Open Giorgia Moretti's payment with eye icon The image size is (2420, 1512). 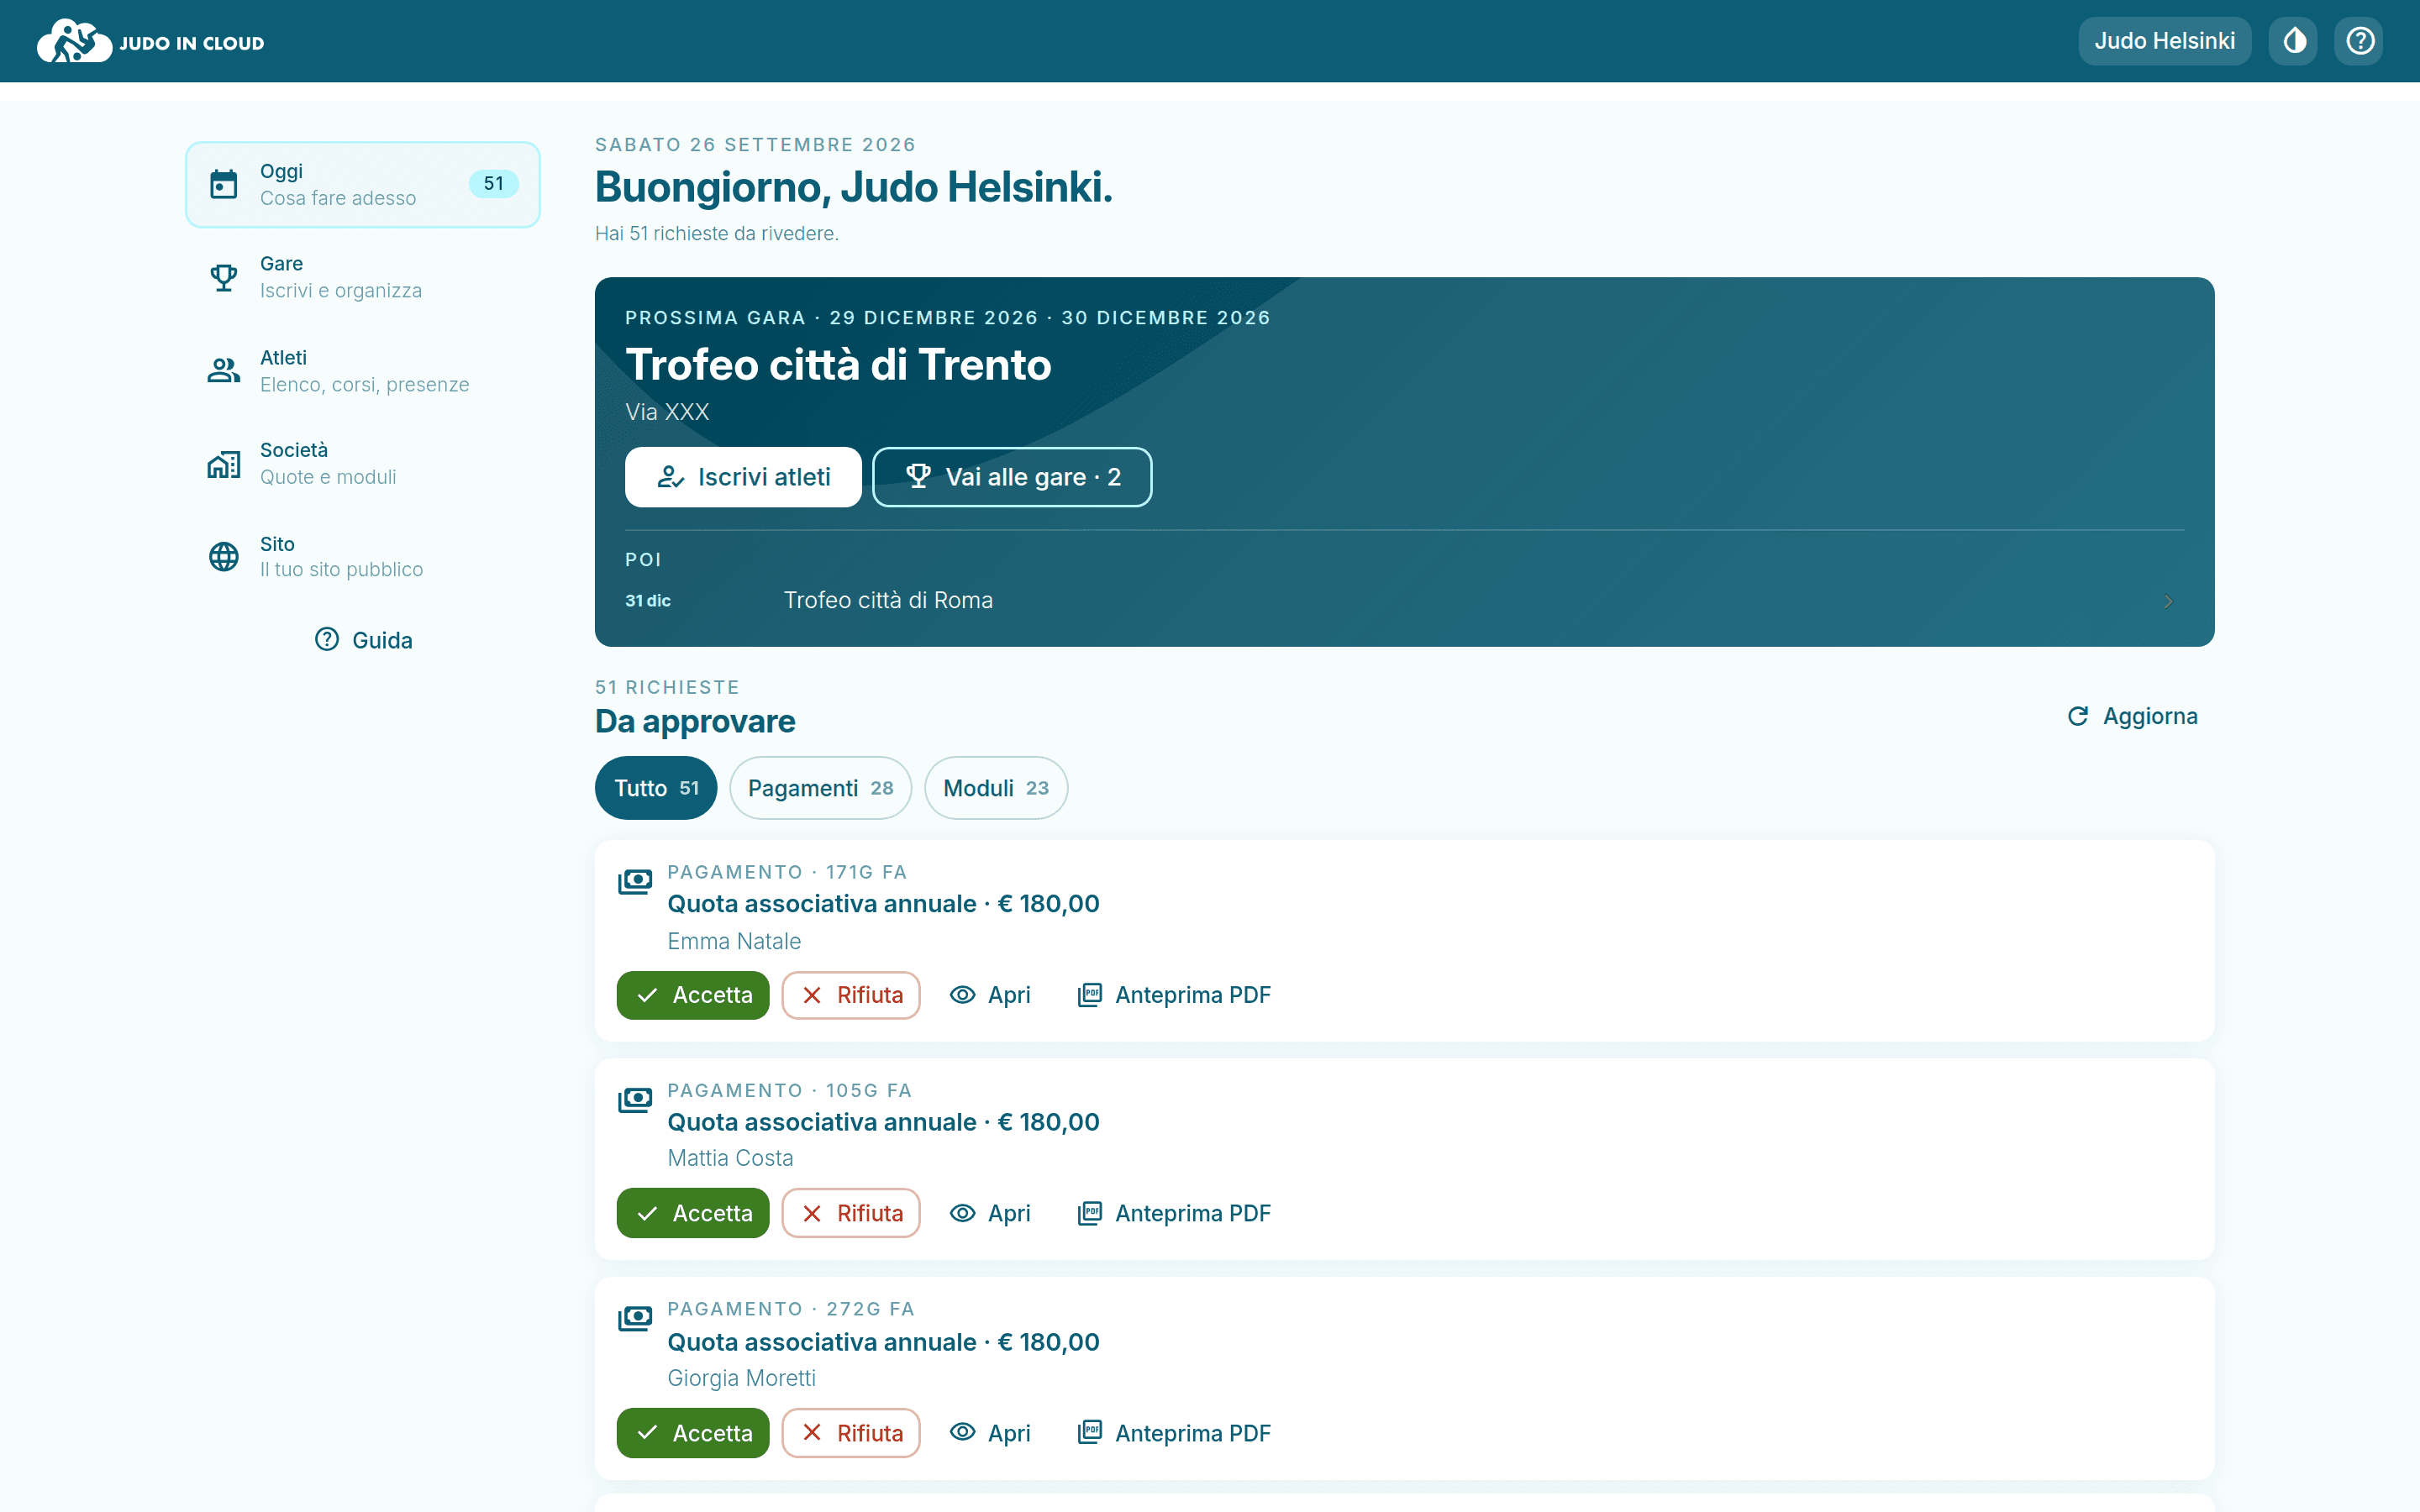990,1433
